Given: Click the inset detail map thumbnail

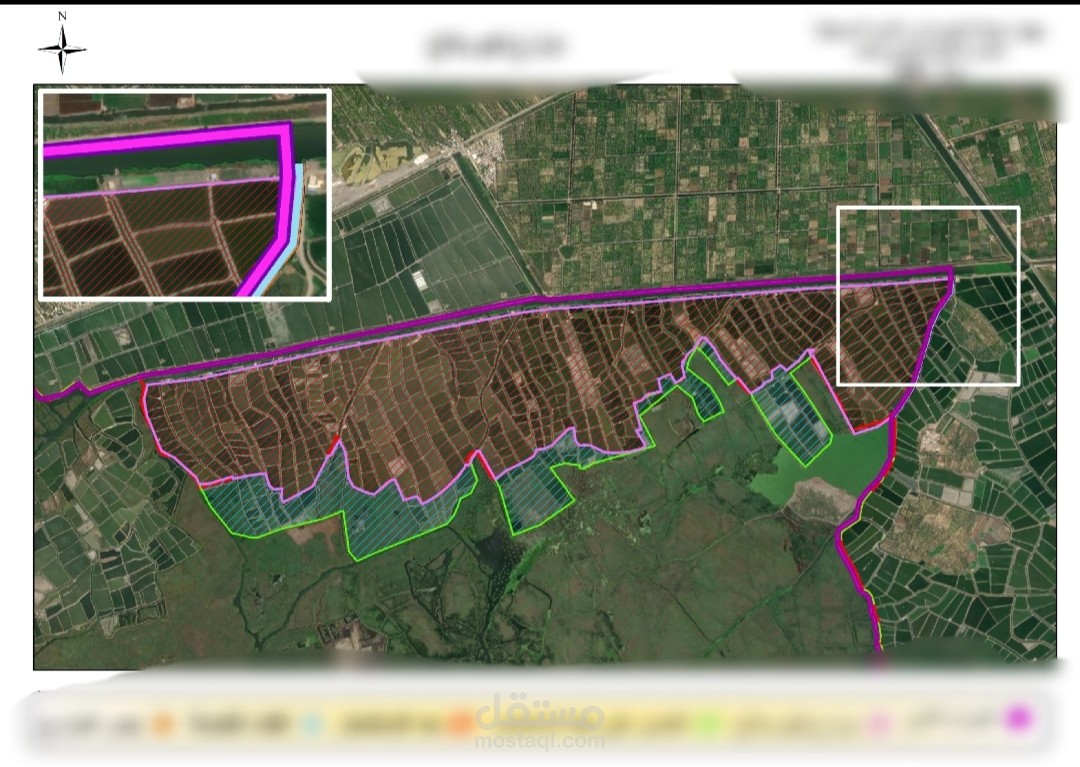Looking at the screenshot, I should pos(185,195).
